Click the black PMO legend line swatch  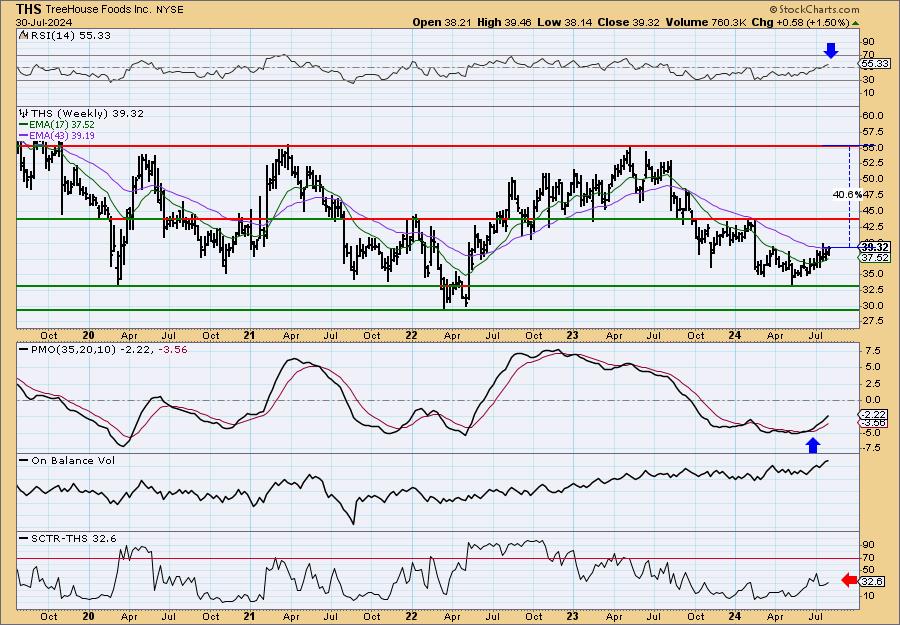24,350
